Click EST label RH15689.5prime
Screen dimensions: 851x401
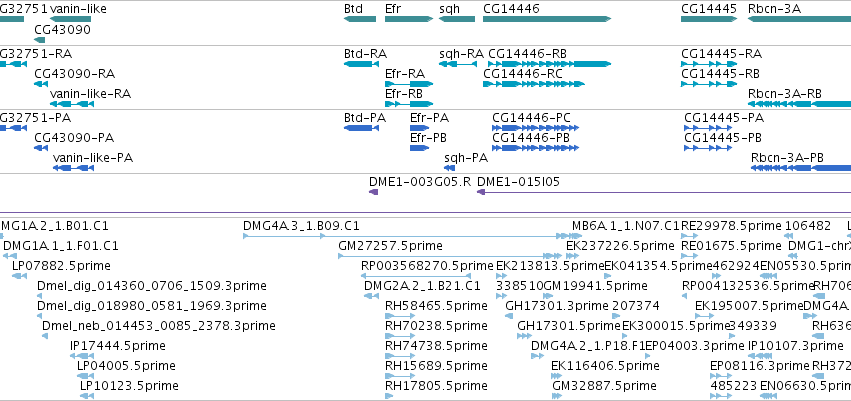coord(436,365)
